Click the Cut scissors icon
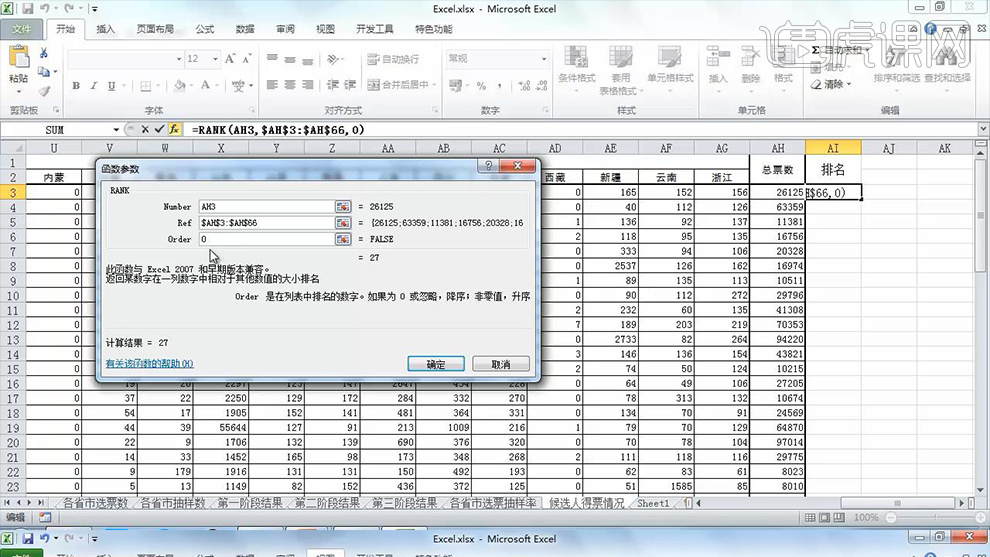 point(44,53)
